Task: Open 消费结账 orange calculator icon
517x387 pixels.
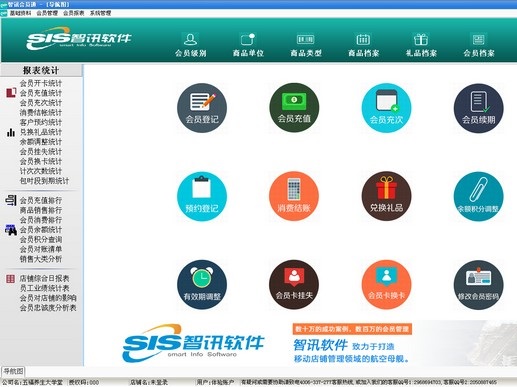Action: tap(294, 196)
